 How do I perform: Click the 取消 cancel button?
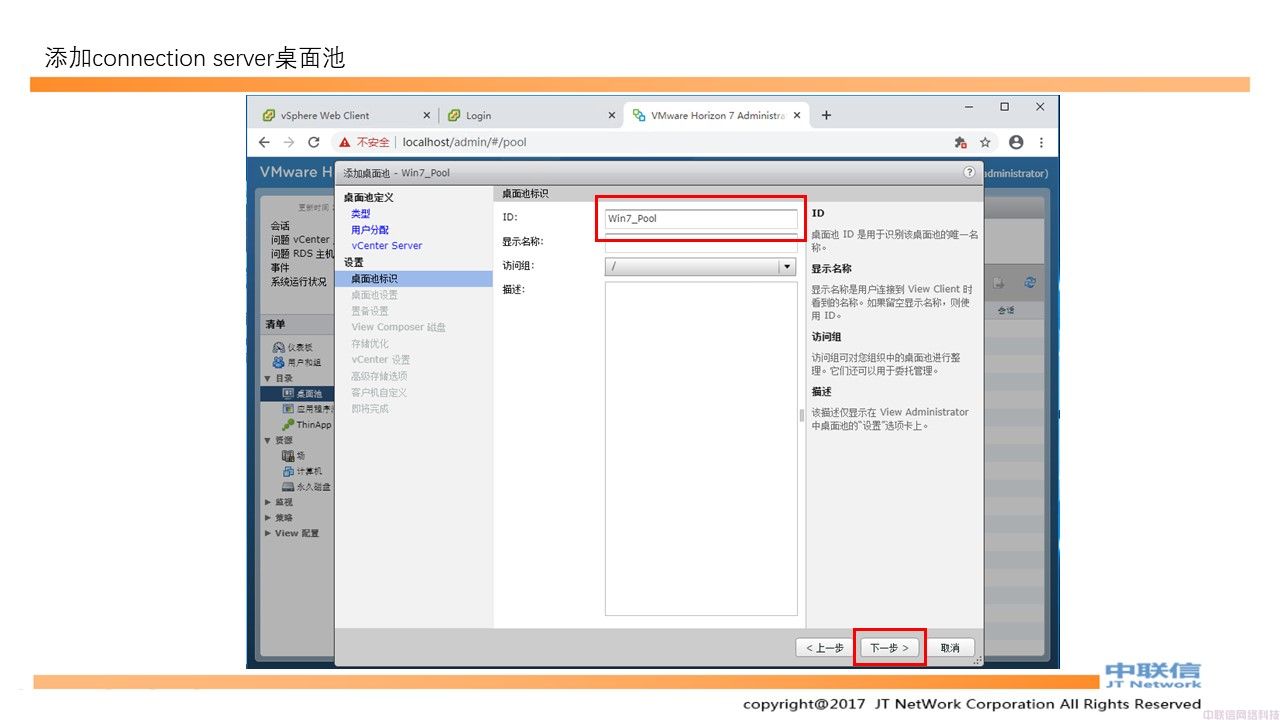[950, 648]
